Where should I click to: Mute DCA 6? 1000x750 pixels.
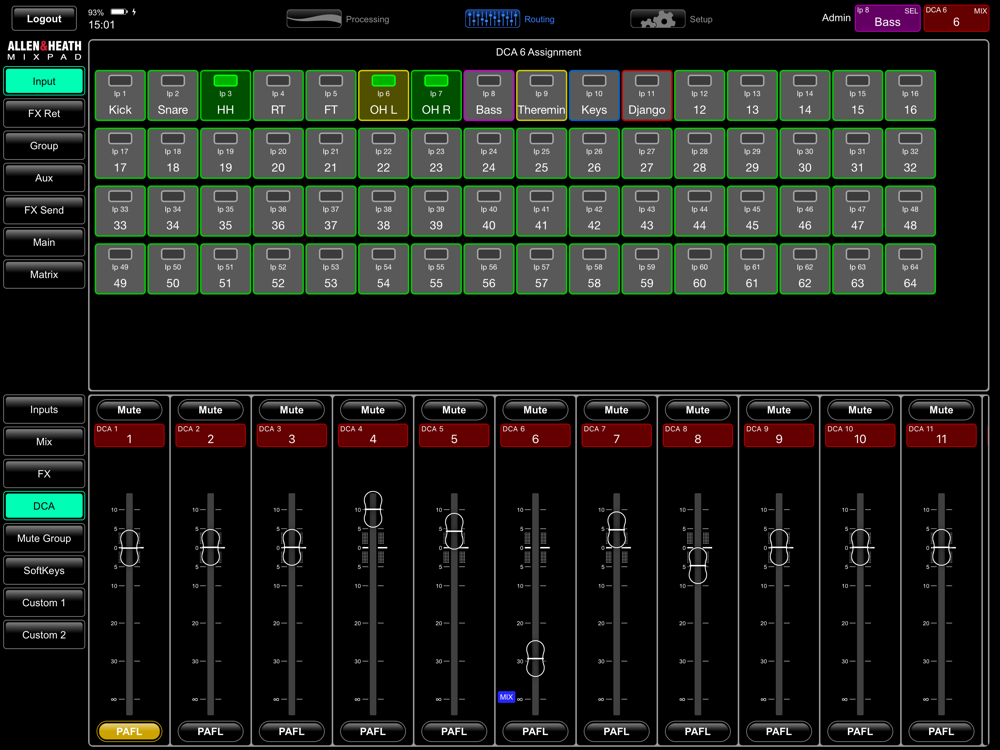coord(535,410)
